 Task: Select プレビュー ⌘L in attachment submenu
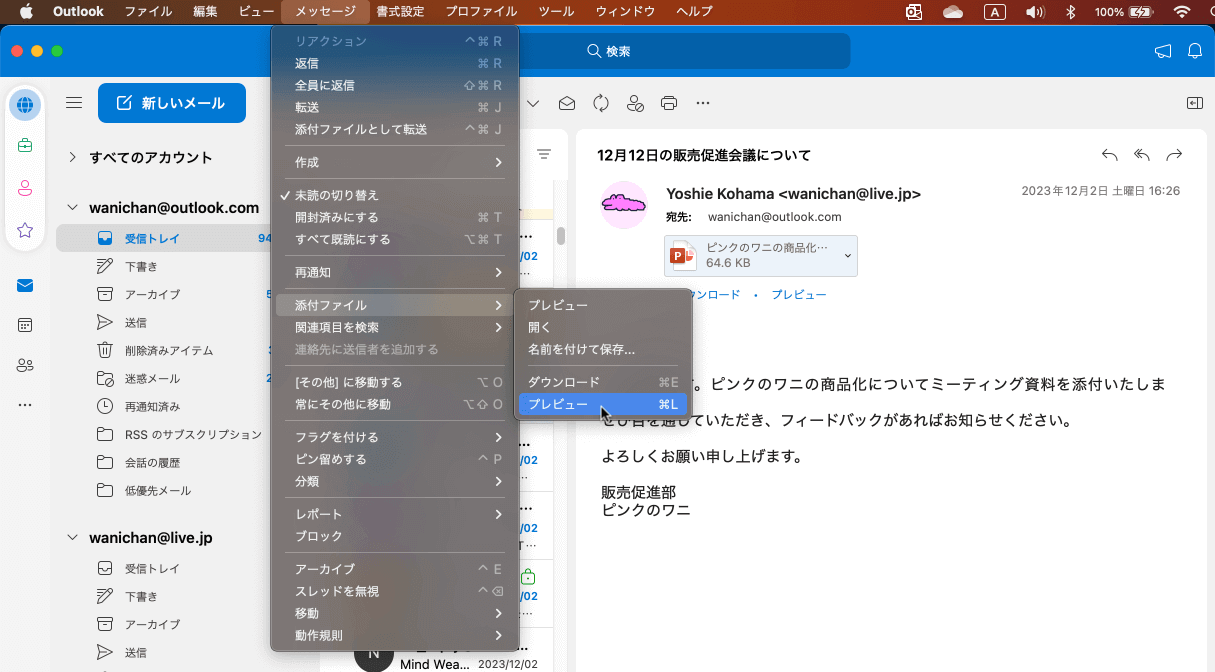click(603, 404)
